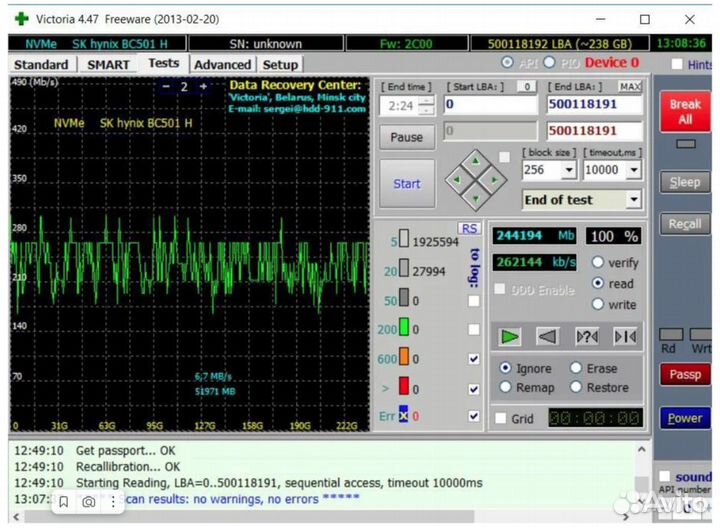The height and width of the screenshot is (528, 720).
Task: Click the minus icon above the graph
Action: [166, 87]
